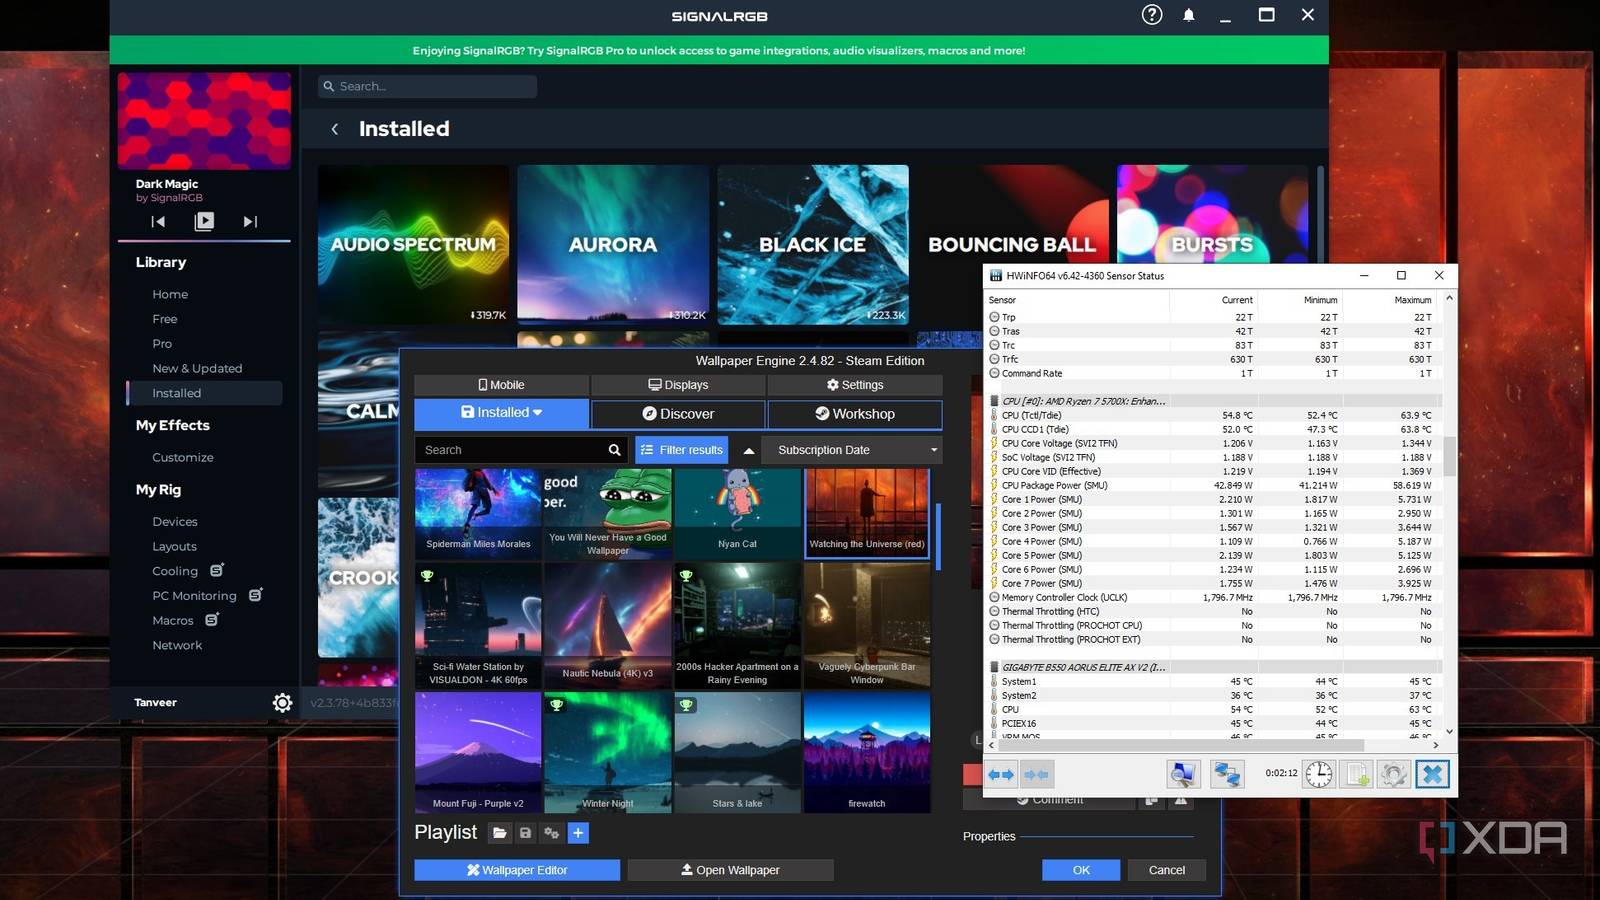This screenshot has width=1600, height=900.
Task: Select the Nyan Cat wallpaper thumbnail
Action: pos(737,512)
